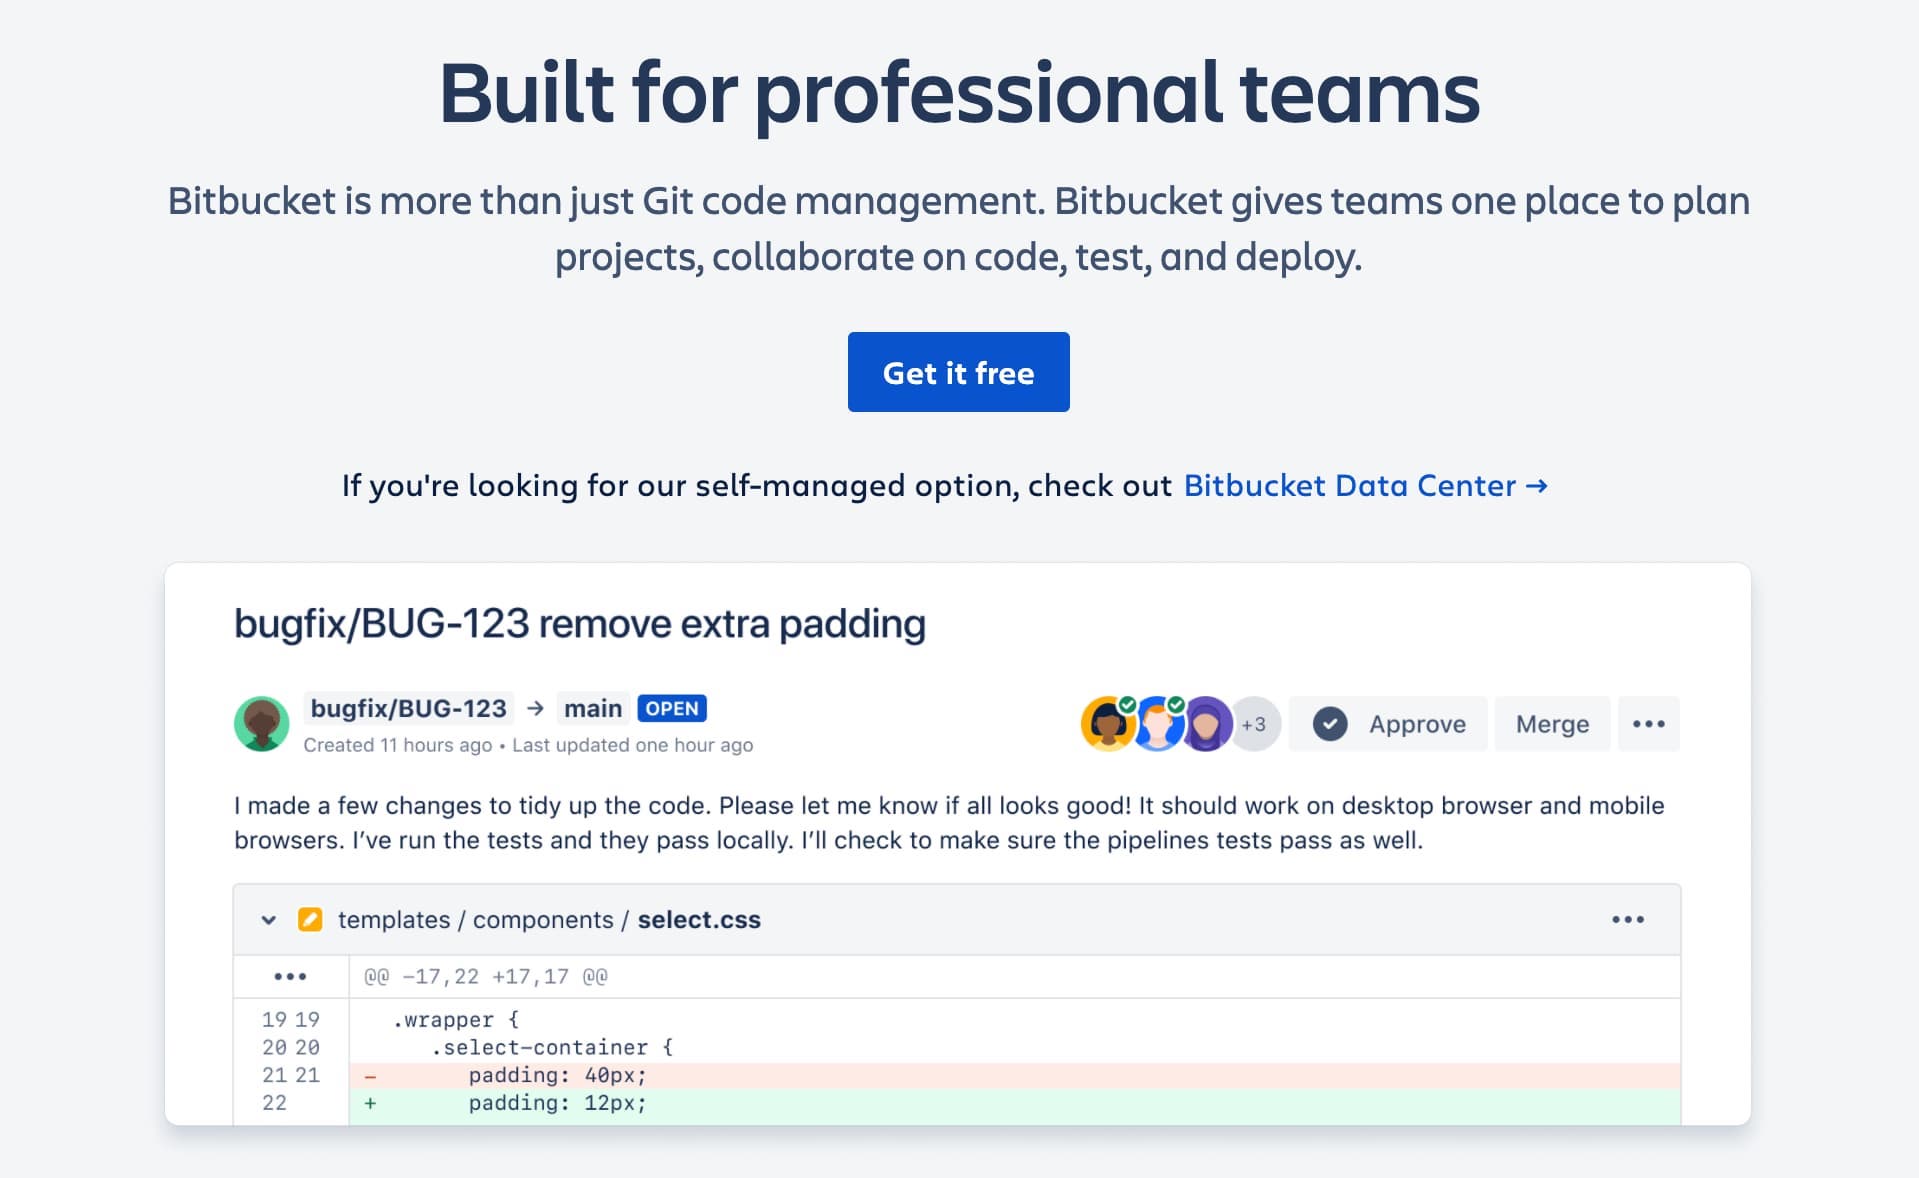Click the modified file pencil icon
The image size is (1919, 1178).
pos(310,920)
